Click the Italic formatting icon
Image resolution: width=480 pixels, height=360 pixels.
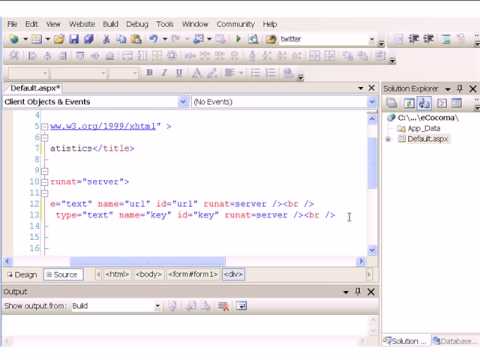point(164,73)
